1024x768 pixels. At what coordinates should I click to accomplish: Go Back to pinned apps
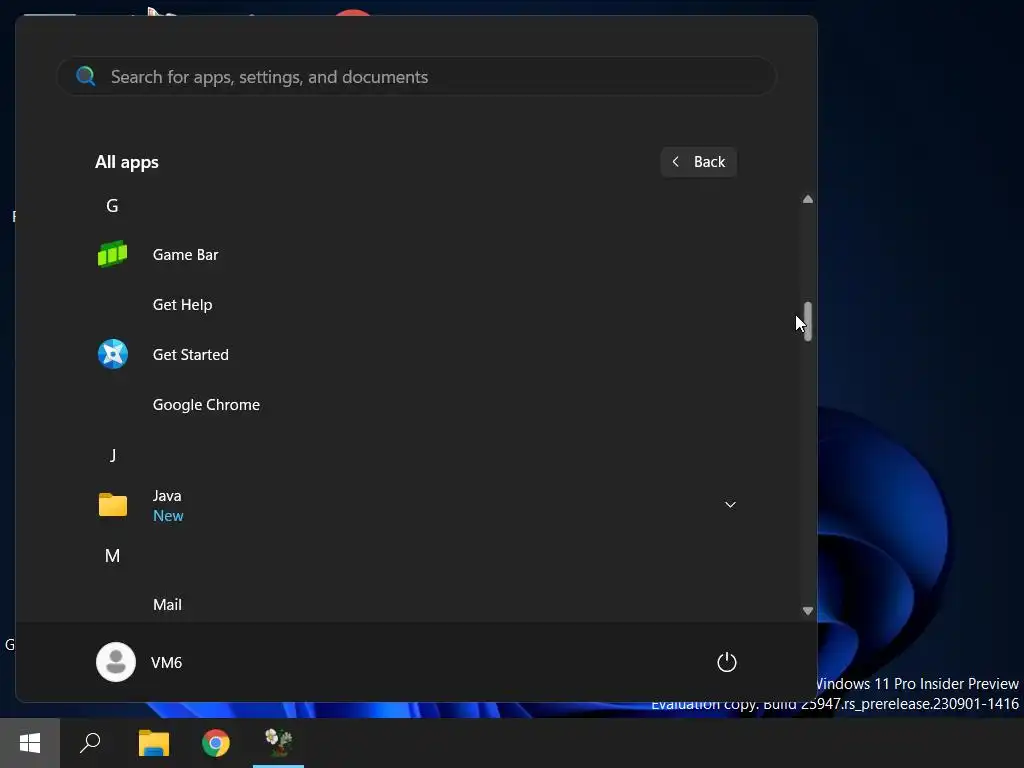click(x=699, y=162)
